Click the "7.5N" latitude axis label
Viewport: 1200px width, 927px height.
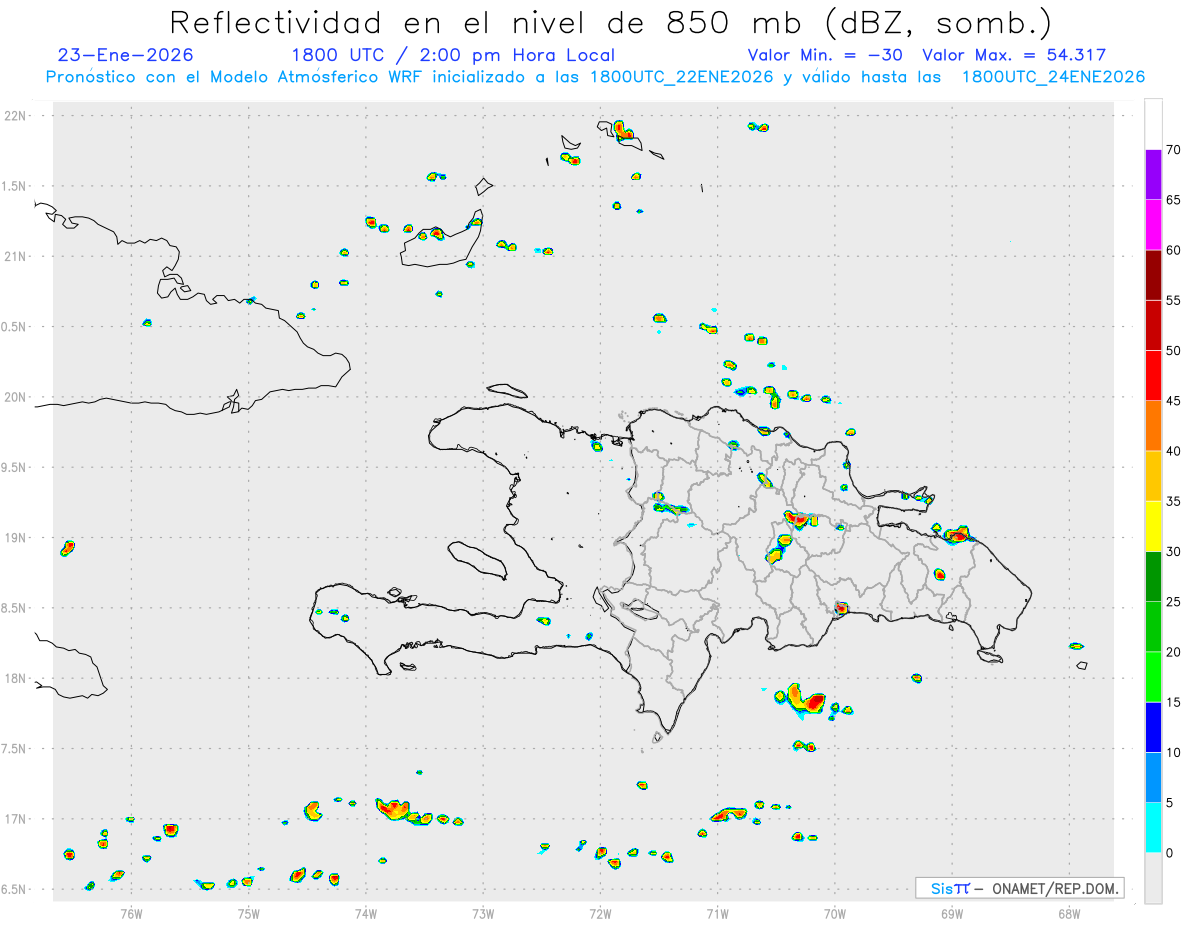(15, 749)
